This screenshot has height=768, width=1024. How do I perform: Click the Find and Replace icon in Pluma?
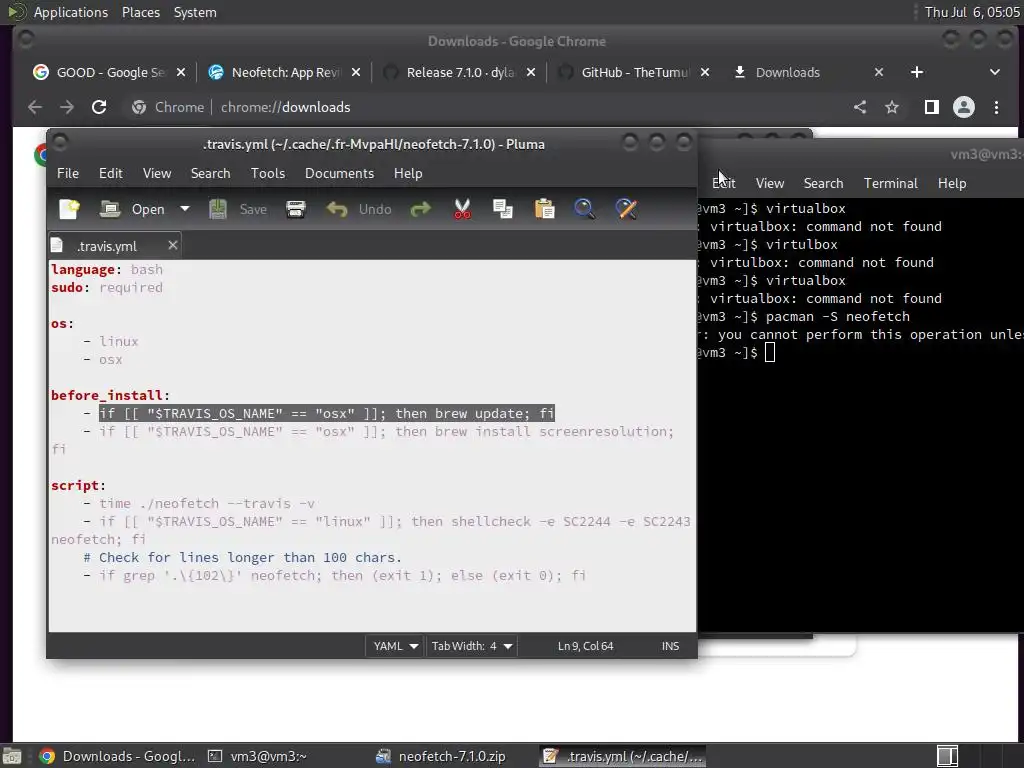[x=626, y=209]
